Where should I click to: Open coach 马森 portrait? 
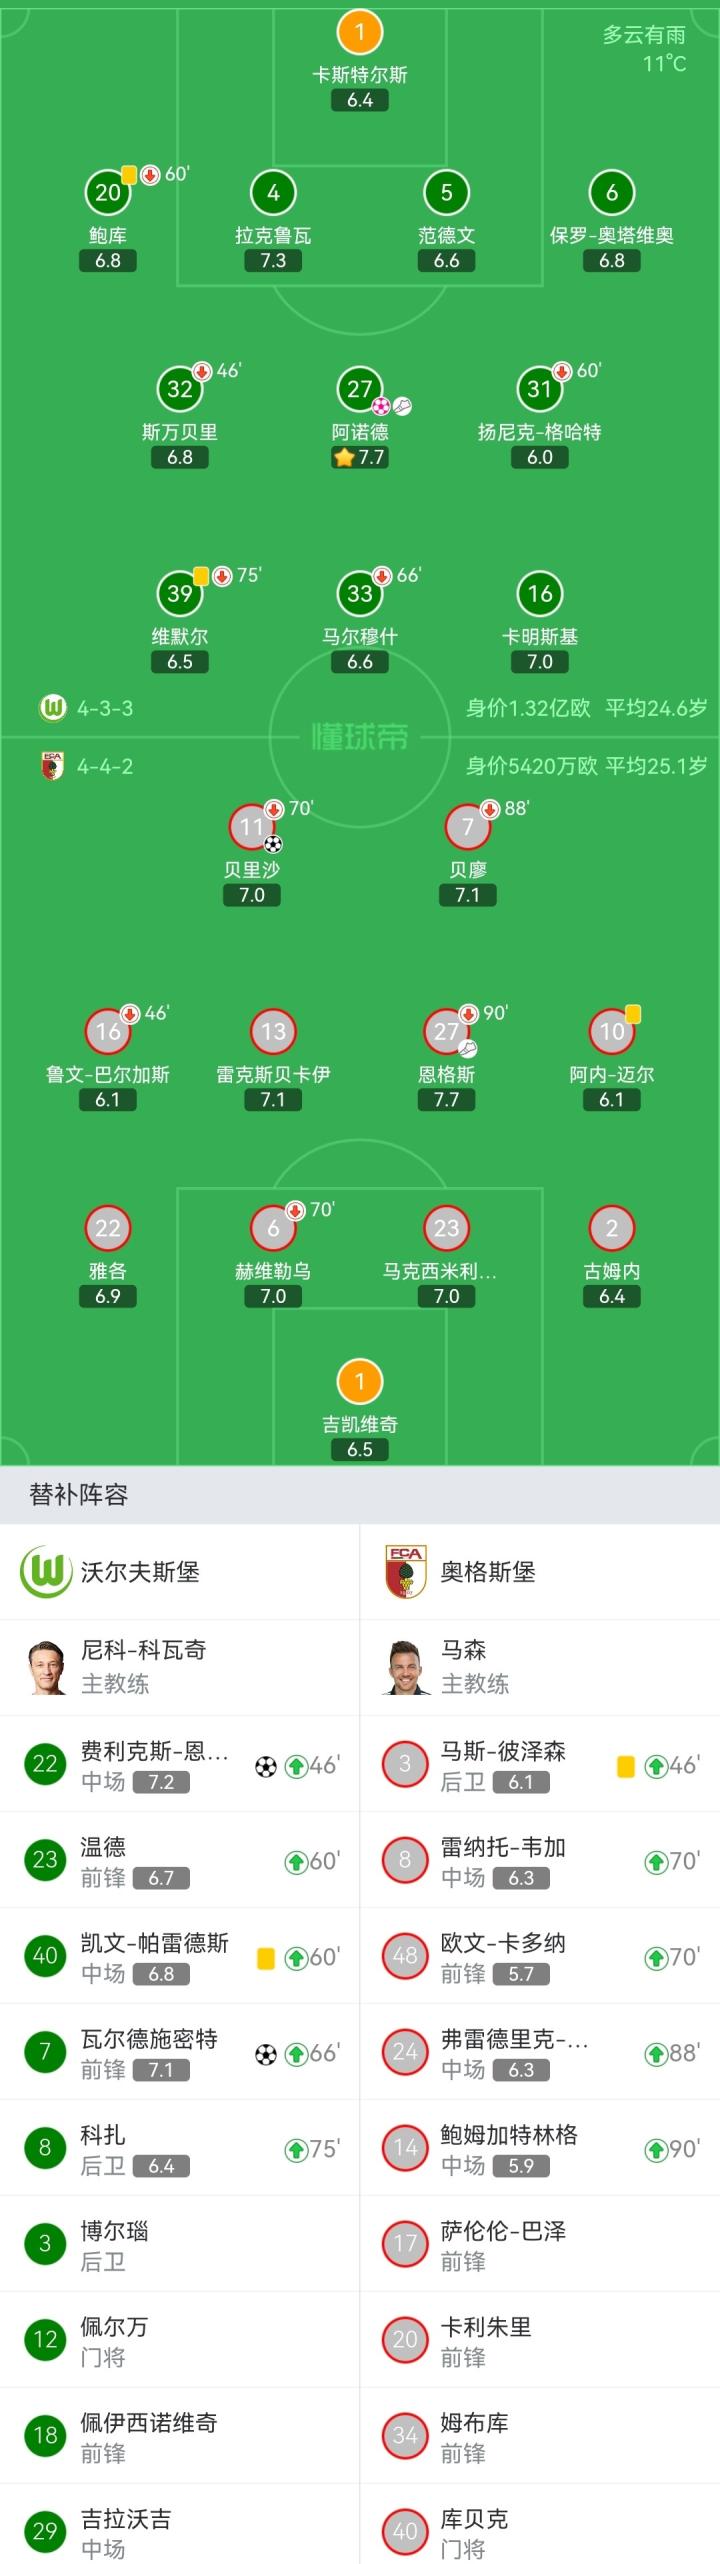[x=405, y=1668]
